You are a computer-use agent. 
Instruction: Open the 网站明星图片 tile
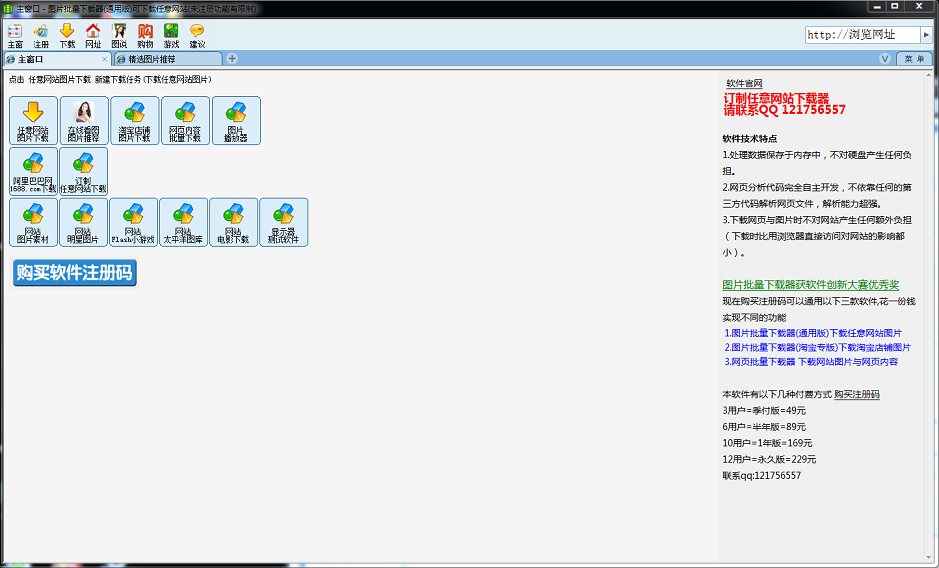(83, 222)
